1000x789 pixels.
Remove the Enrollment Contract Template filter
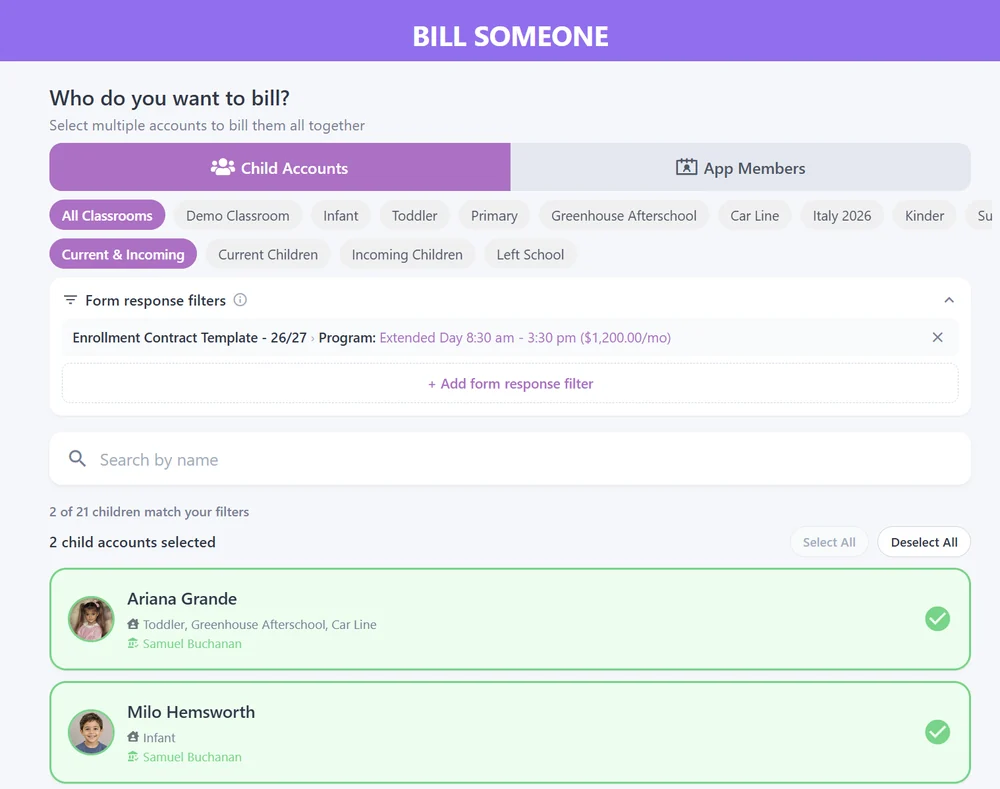pyautogui.click(x=937, y=337)
